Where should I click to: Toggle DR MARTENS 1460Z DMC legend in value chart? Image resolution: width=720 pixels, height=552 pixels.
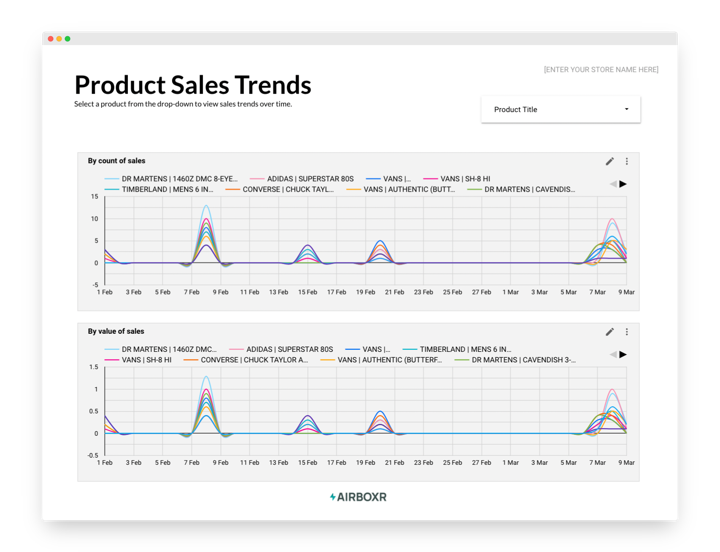161,349
